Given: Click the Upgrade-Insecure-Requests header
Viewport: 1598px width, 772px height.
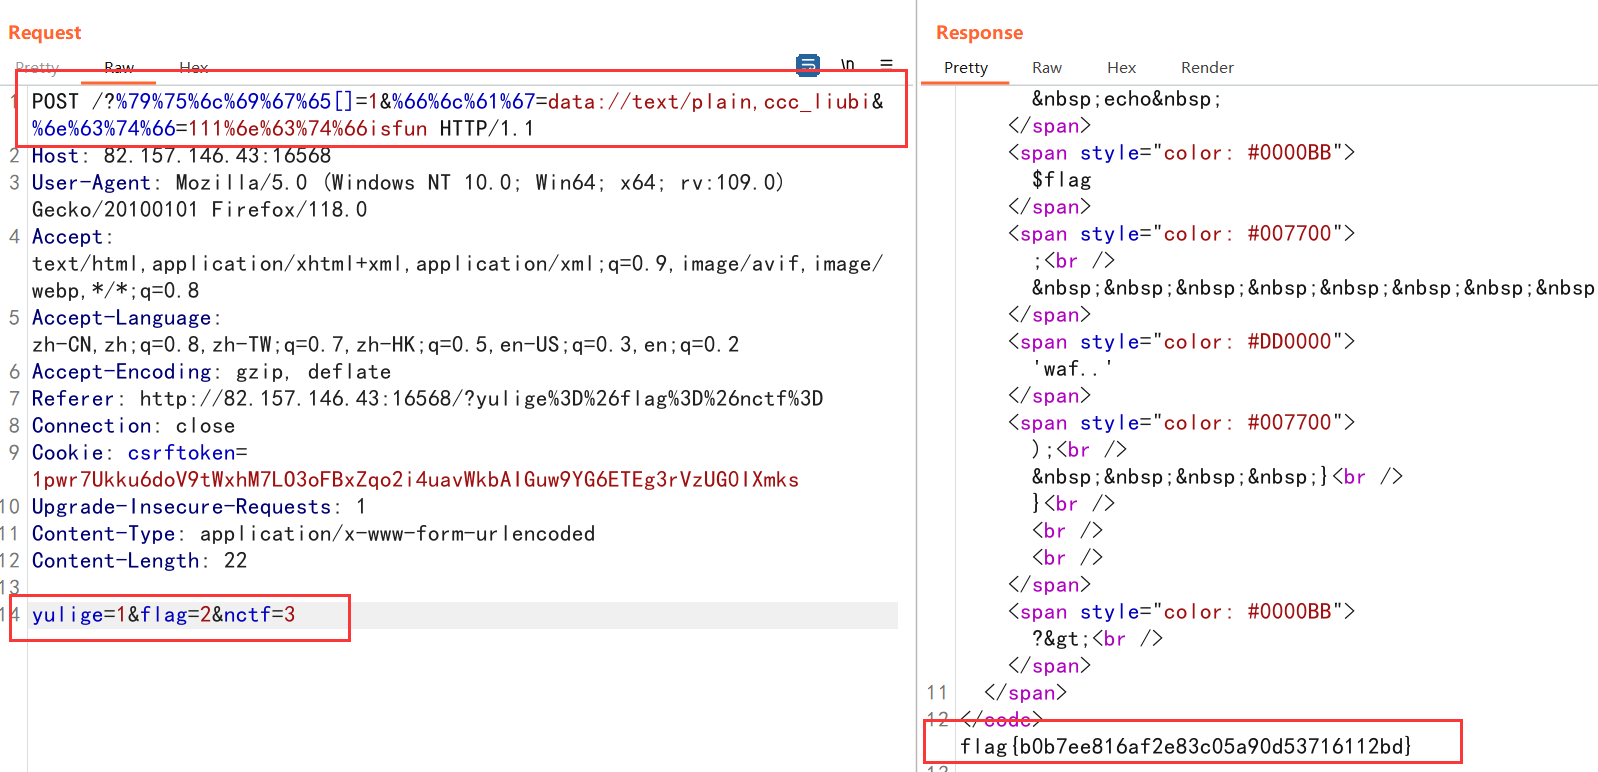Looking at the screenshot, I should (199, 507).
